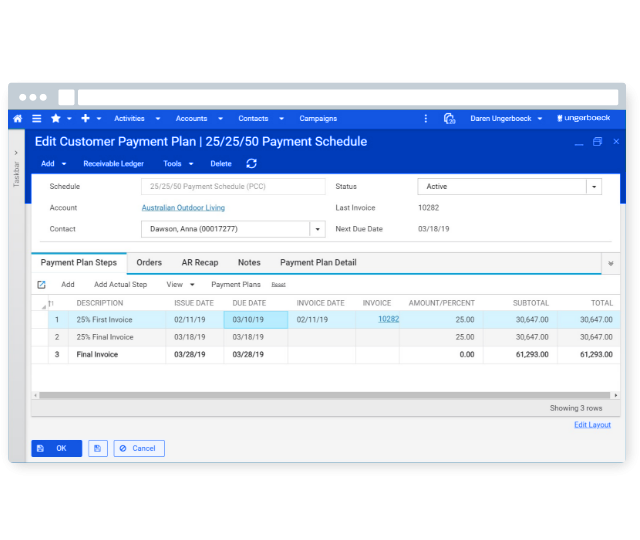The width and height of the screenshot is (640, 540).
Task: Switch to the AR Recap tab
Action: [199, 263]
